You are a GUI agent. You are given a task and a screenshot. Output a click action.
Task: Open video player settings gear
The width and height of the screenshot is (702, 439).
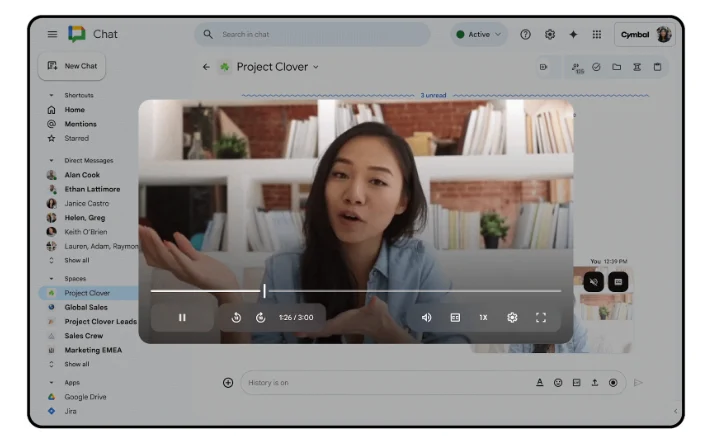[512, 318]
